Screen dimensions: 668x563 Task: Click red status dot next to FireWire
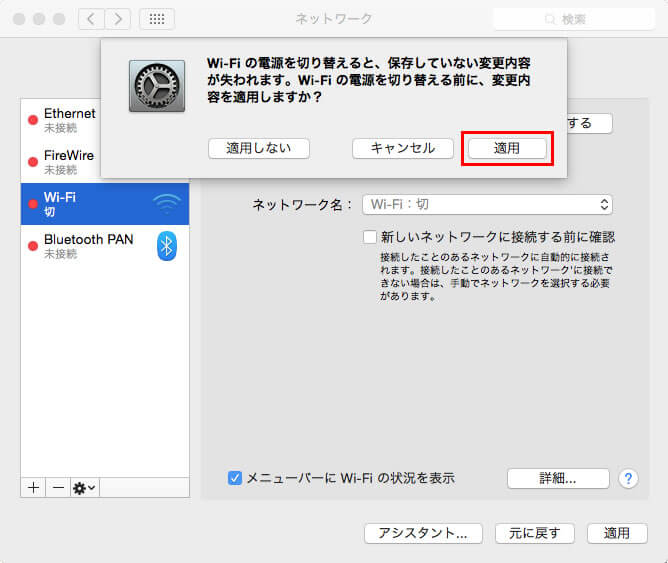click(x=33, y=162)
